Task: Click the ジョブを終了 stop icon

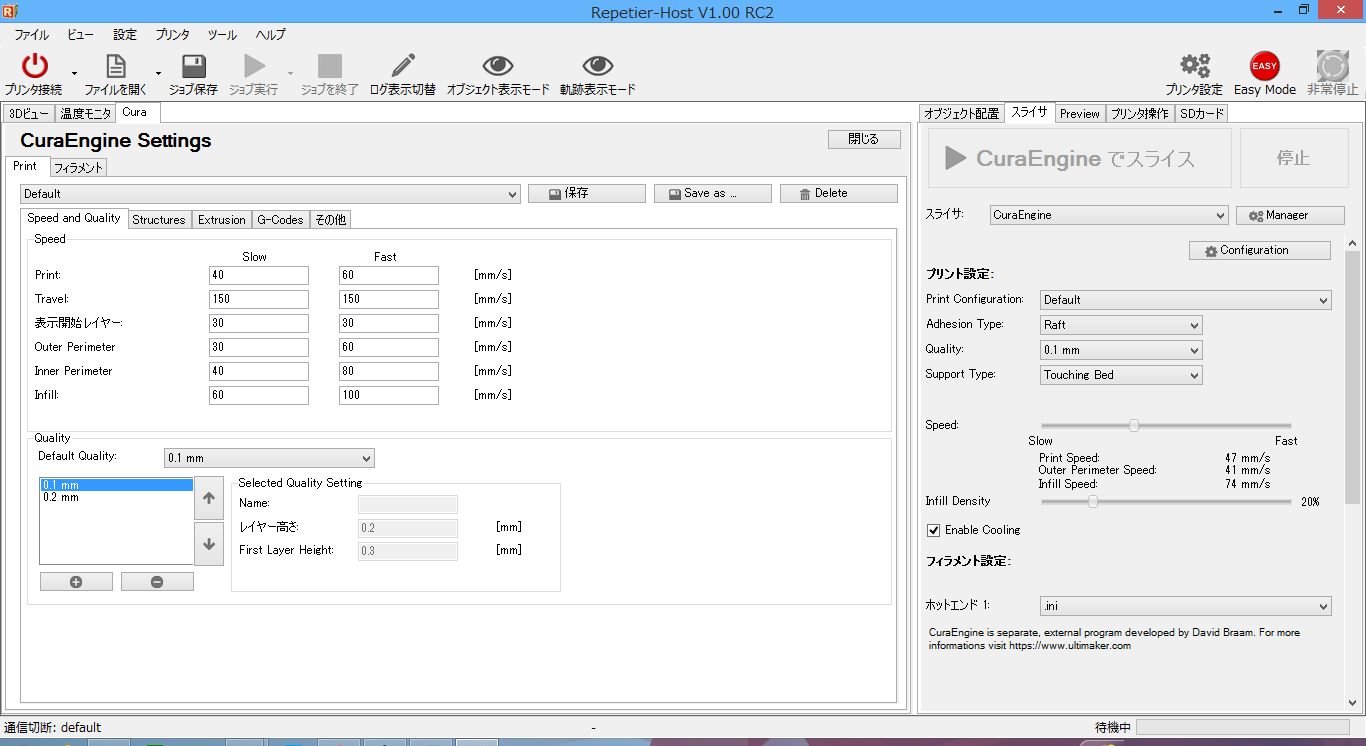Action: point(330,66)
